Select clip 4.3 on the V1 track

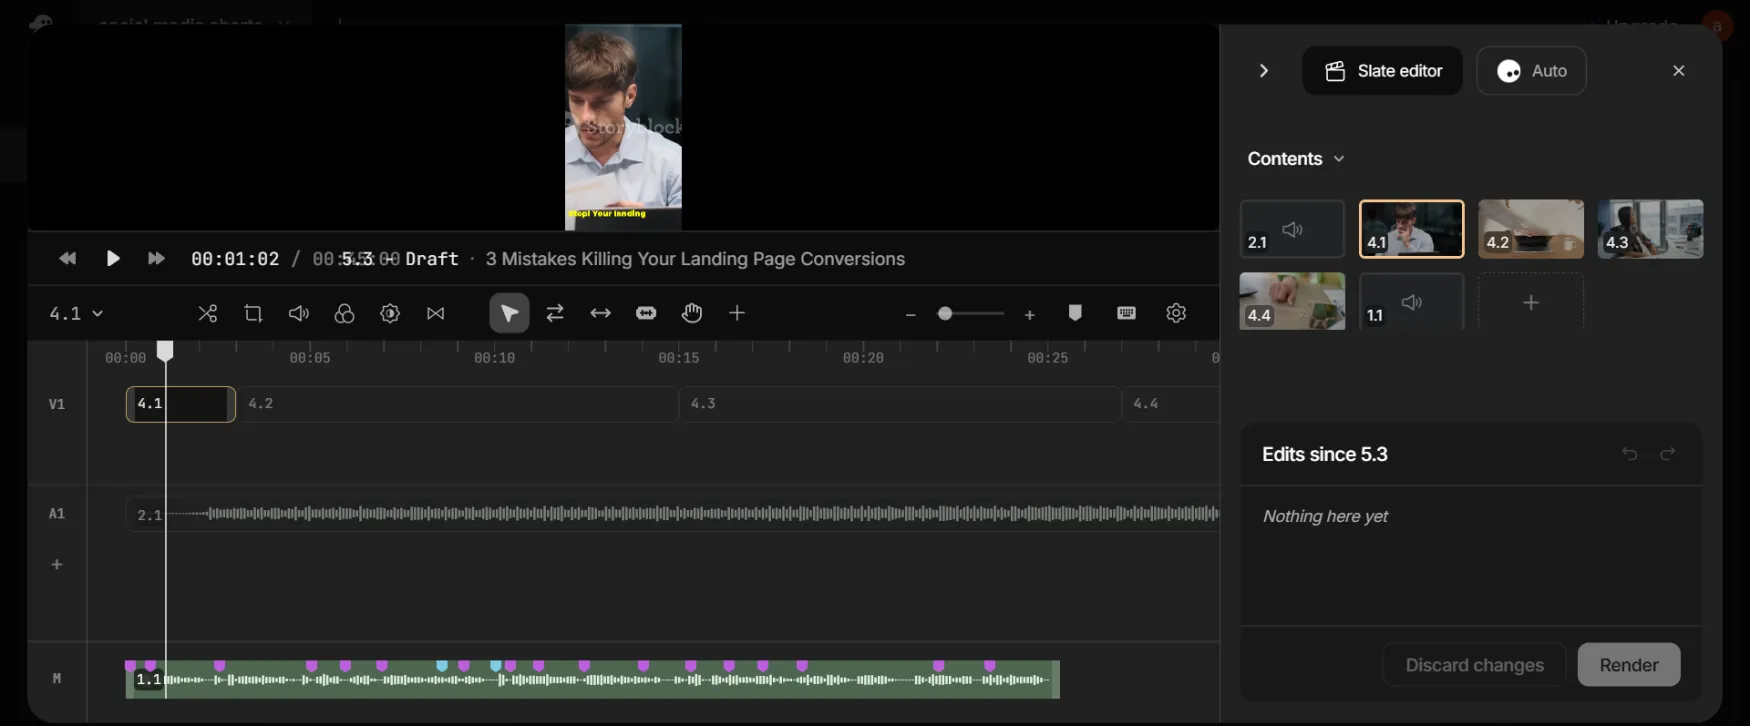pos(900,404)
